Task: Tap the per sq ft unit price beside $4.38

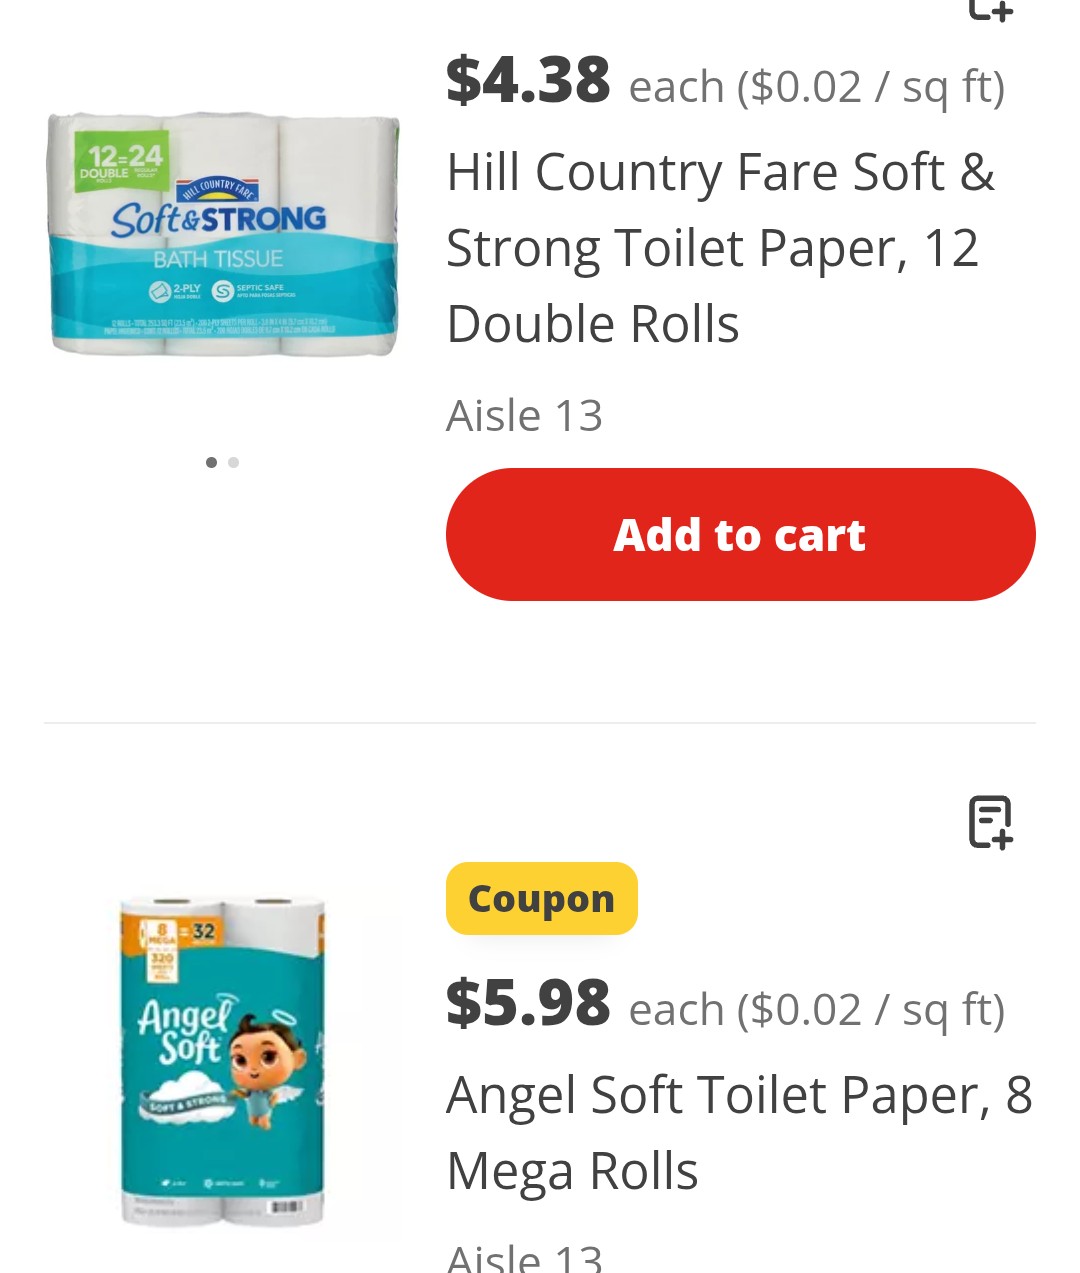Action: click(816, 86)
